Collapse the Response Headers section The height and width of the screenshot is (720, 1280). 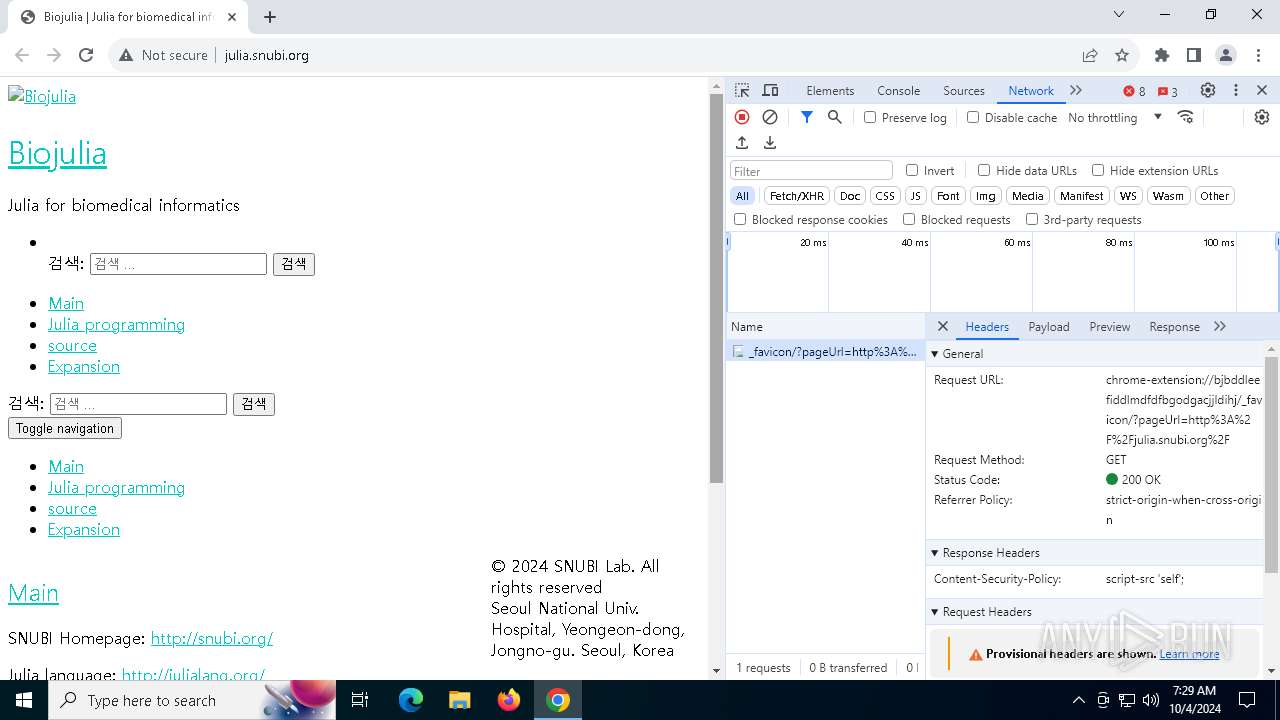935,553
